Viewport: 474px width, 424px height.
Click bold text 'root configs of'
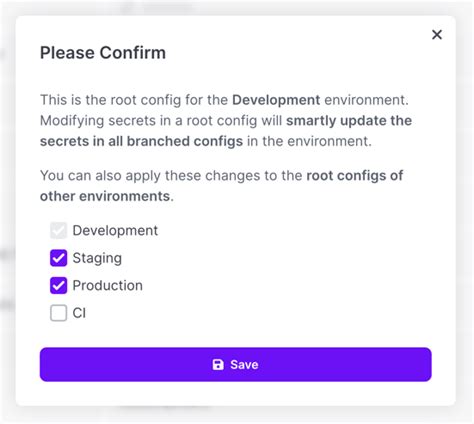(x=355, y=176)
